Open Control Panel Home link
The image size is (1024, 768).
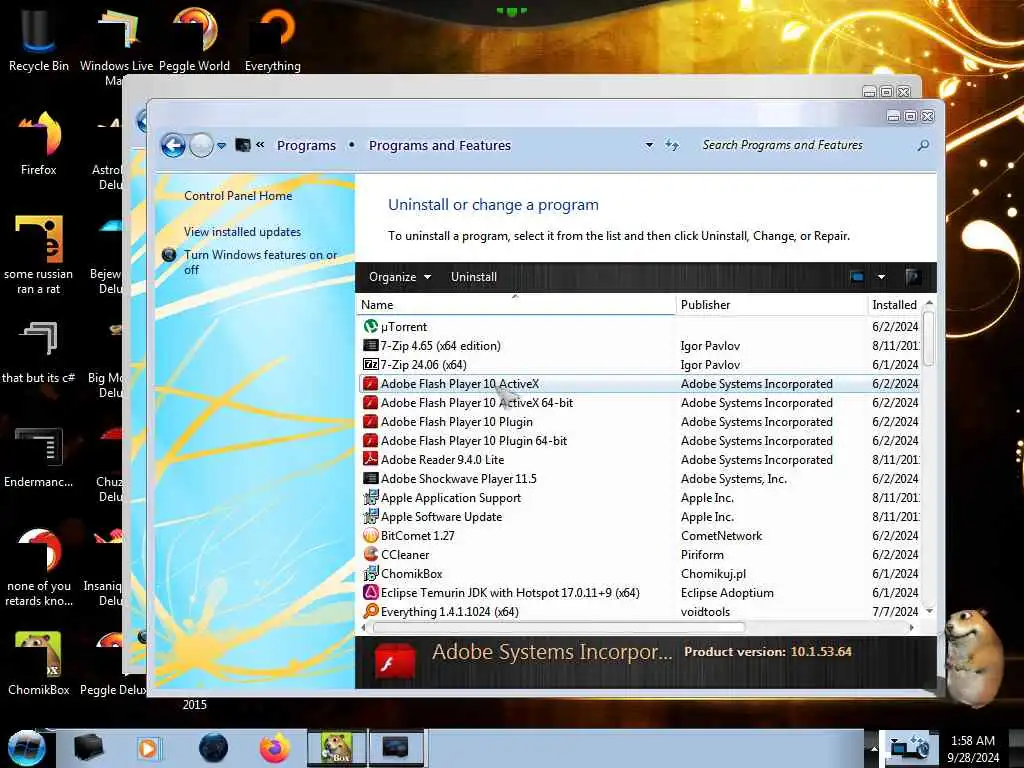[238, 196]
